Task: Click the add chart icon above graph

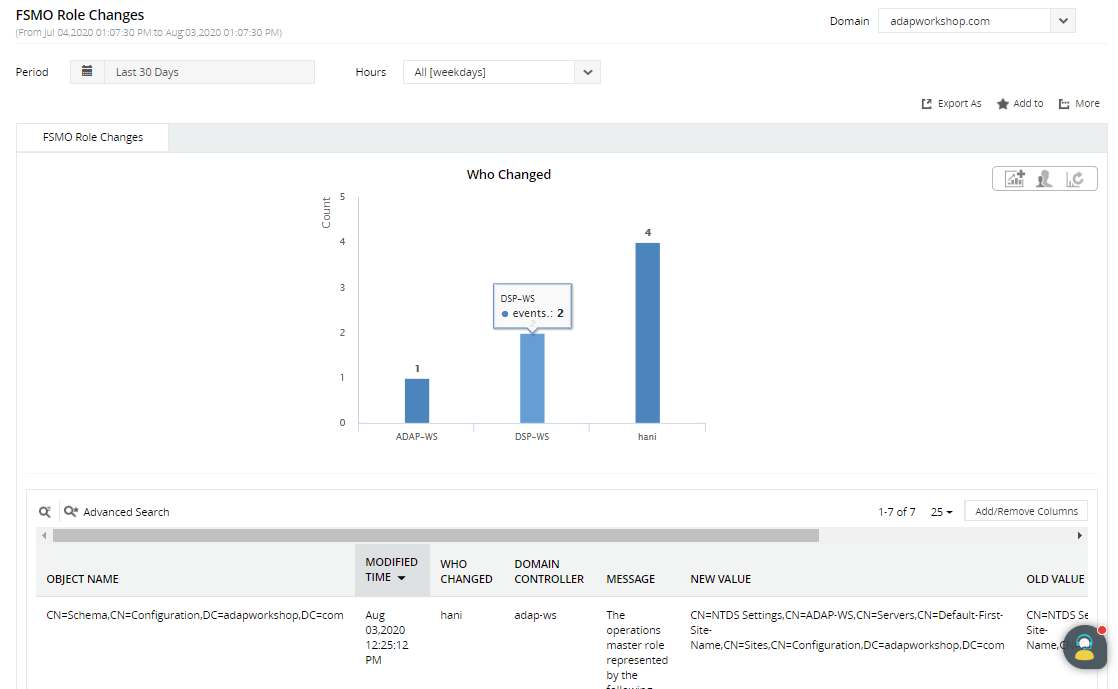Action: 1015,178
